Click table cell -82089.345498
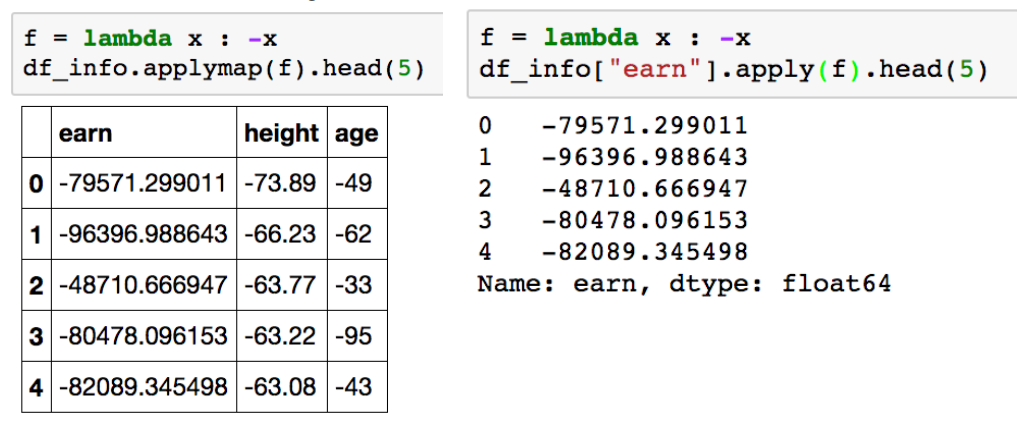The height and width of the screenshot is (431, 1026). (x=144, y=387)
